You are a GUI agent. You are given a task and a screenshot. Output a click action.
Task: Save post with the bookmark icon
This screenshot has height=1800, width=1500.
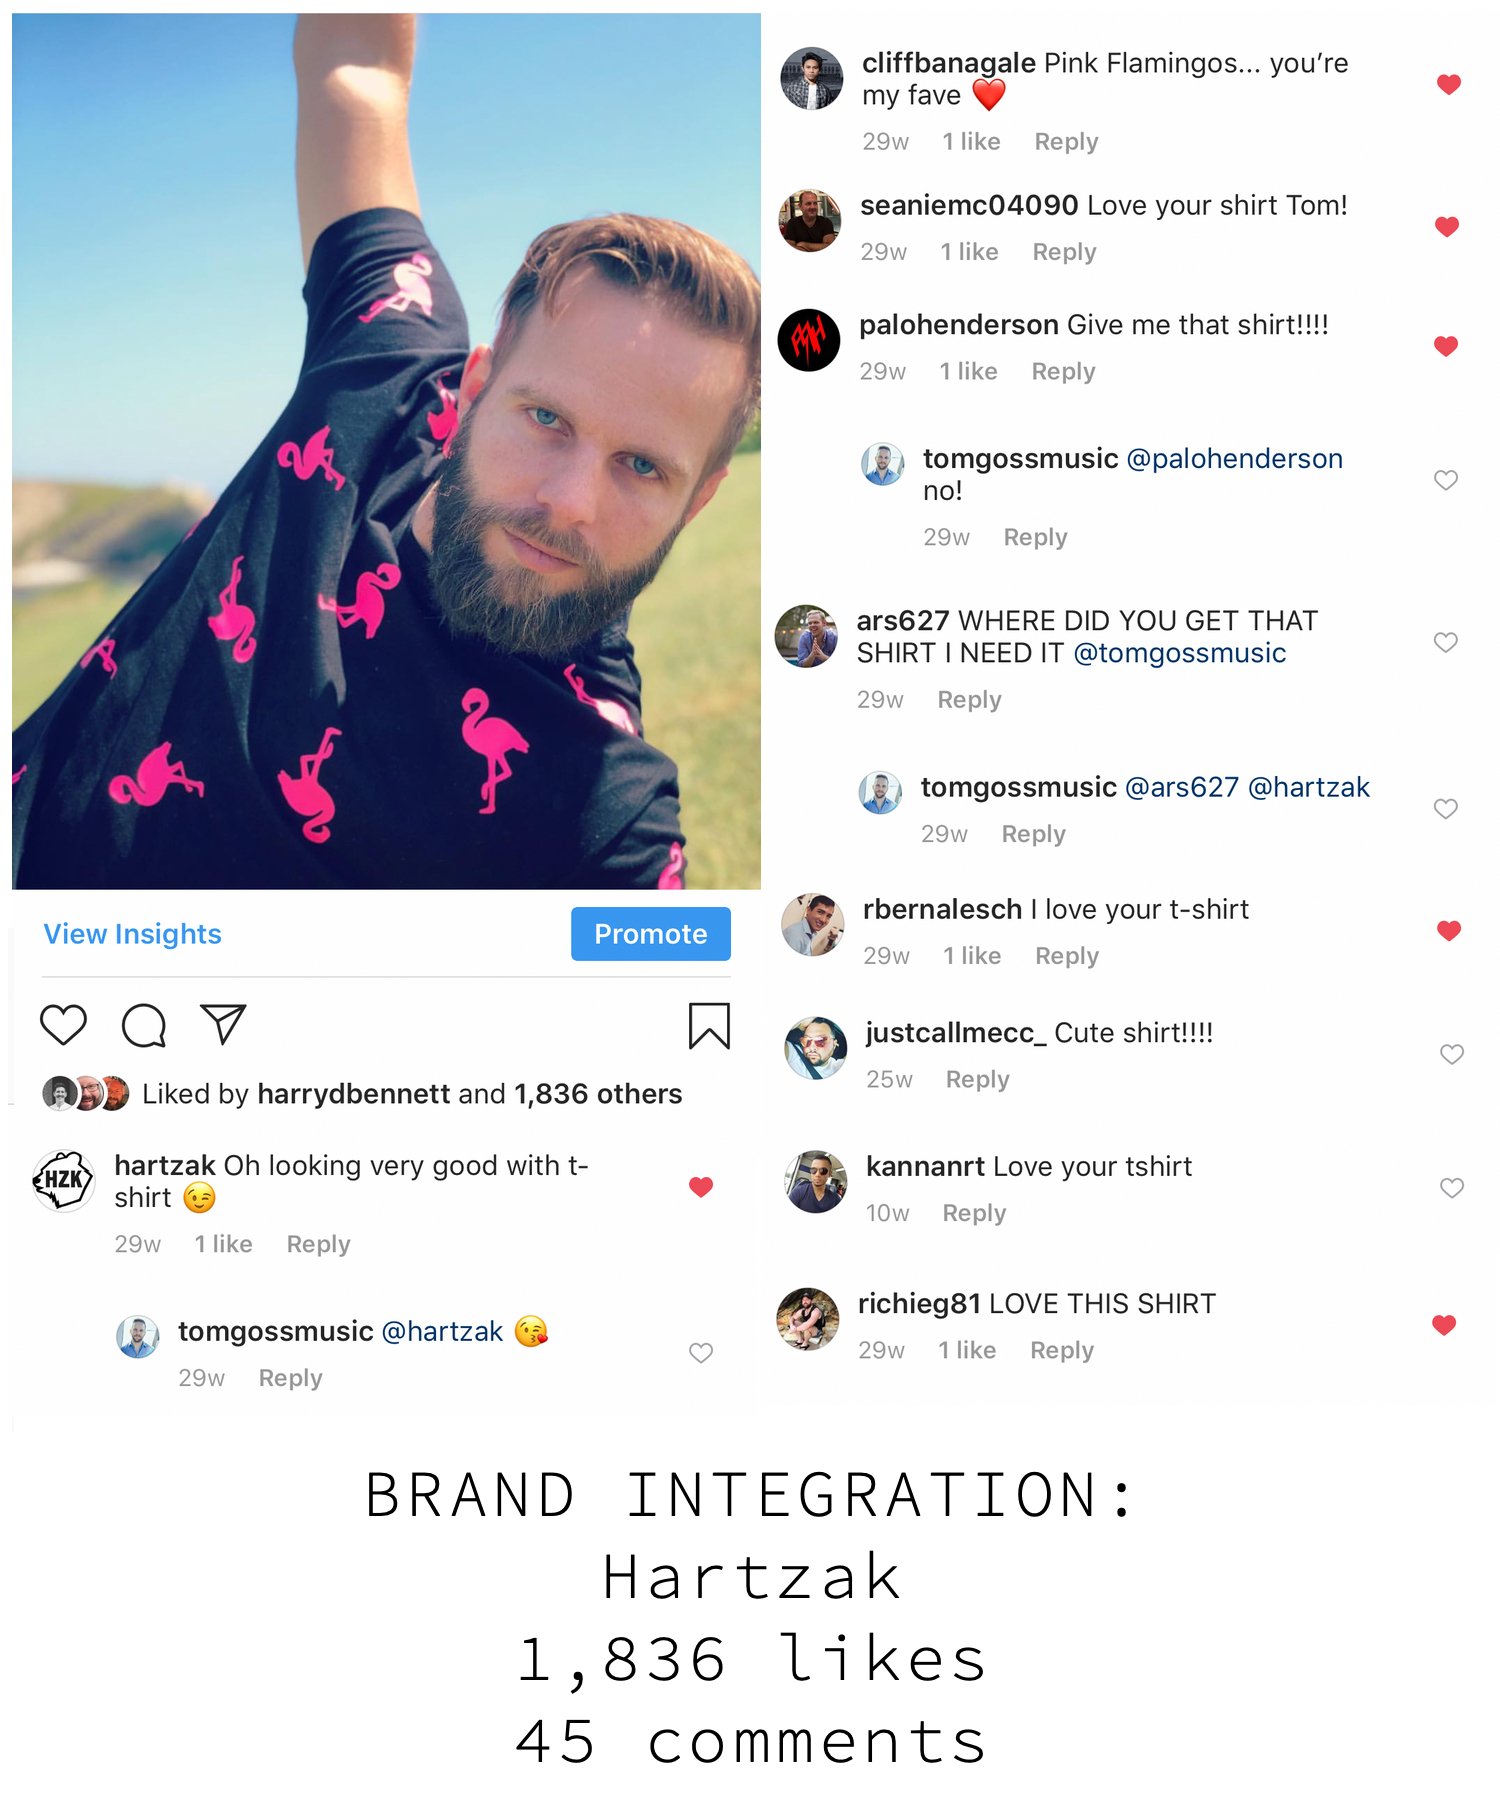709,1026
